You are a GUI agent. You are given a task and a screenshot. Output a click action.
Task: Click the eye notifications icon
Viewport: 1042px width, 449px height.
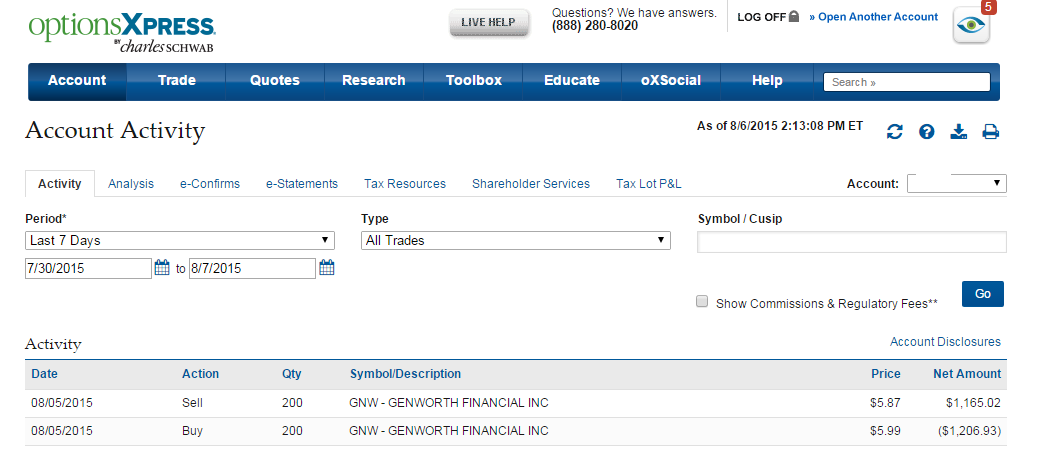(971, 26)
